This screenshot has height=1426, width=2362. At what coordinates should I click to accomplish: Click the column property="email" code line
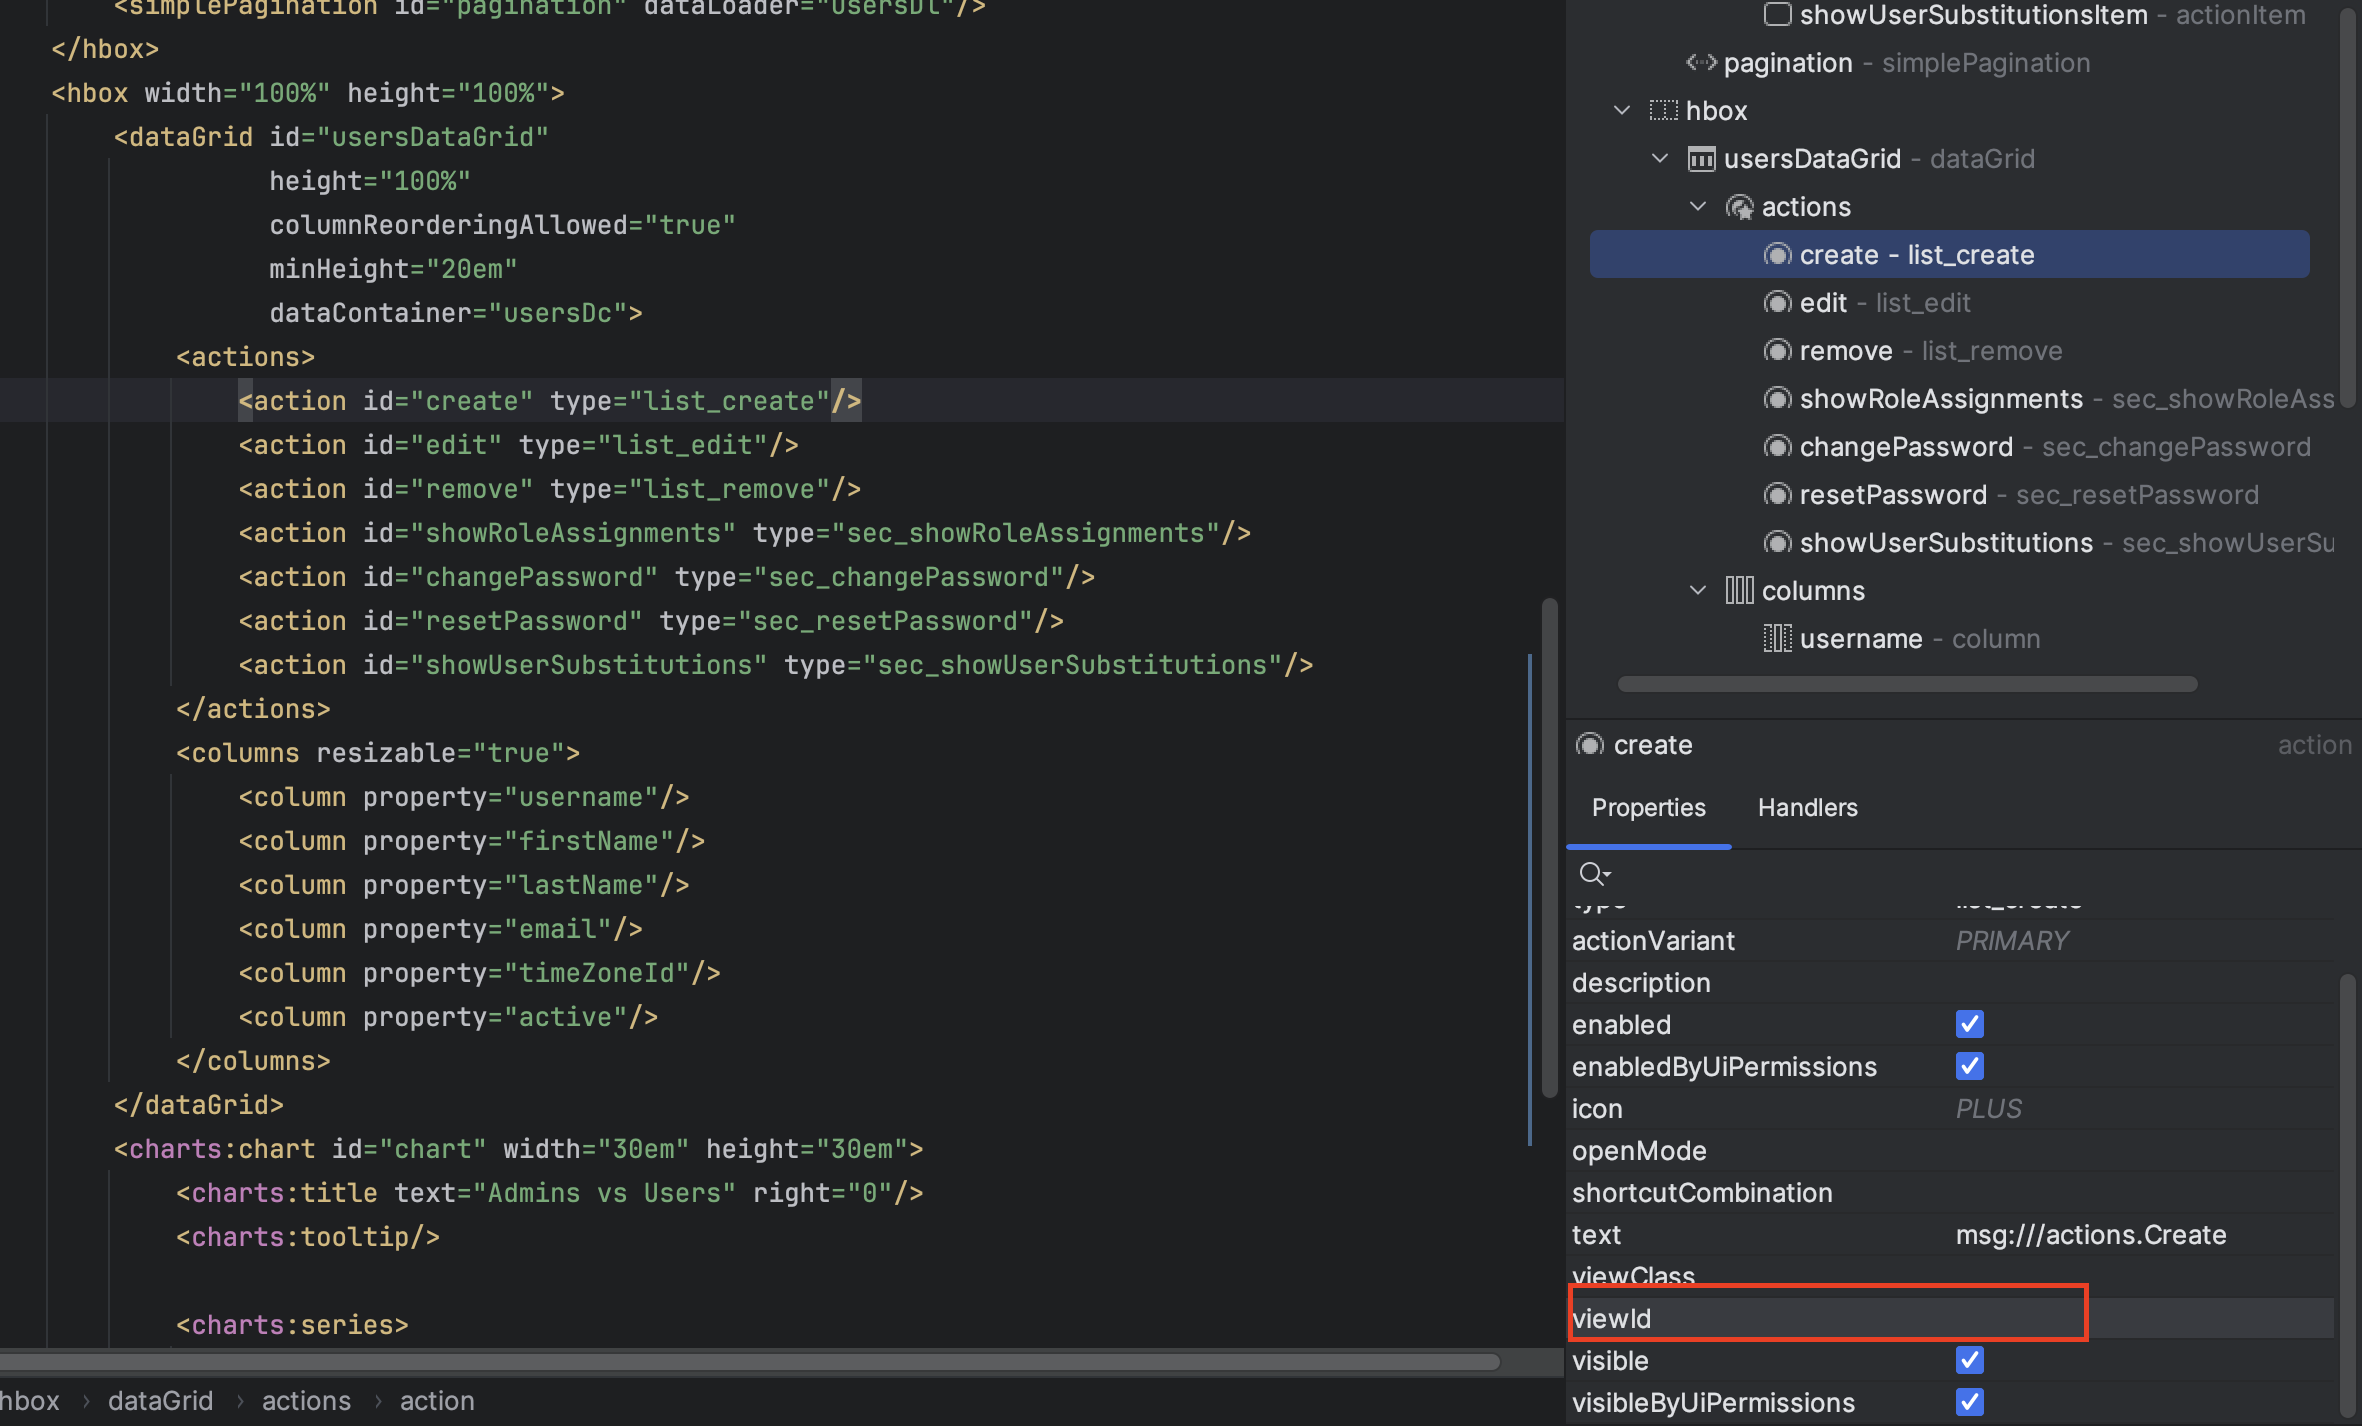(x=440, y=929)
